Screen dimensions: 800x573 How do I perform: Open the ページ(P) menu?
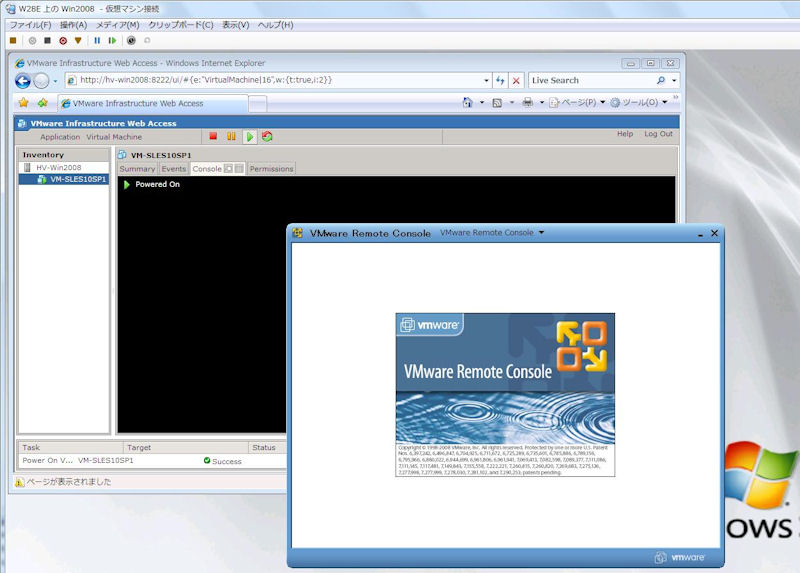[577, 103]
